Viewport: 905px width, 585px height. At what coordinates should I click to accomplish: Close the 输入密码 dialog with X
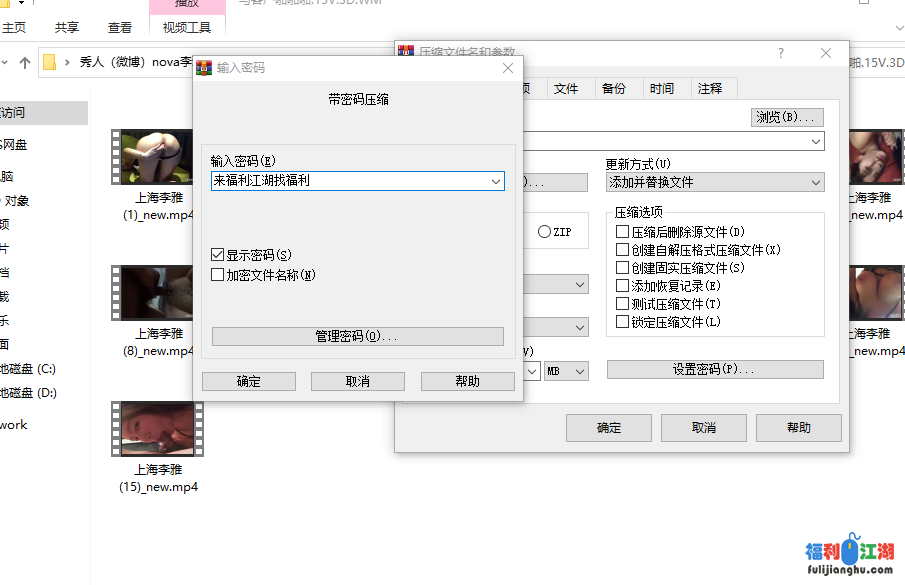pyautogui.click(x=507, y=68)
